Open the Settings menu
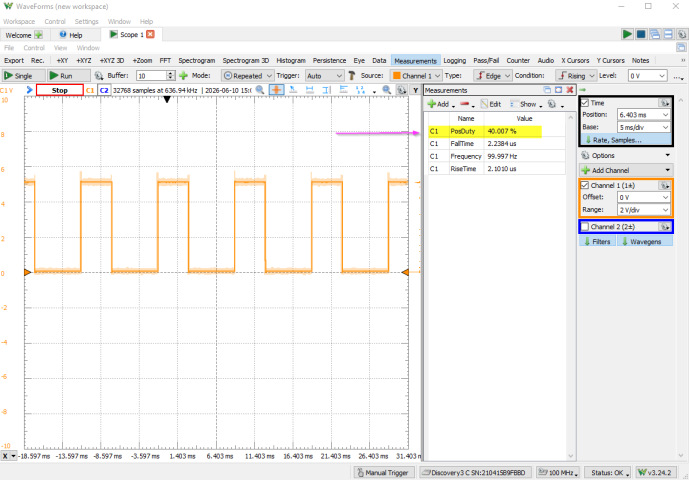Viewport: 689px width, 480px height. pos(86,21)
